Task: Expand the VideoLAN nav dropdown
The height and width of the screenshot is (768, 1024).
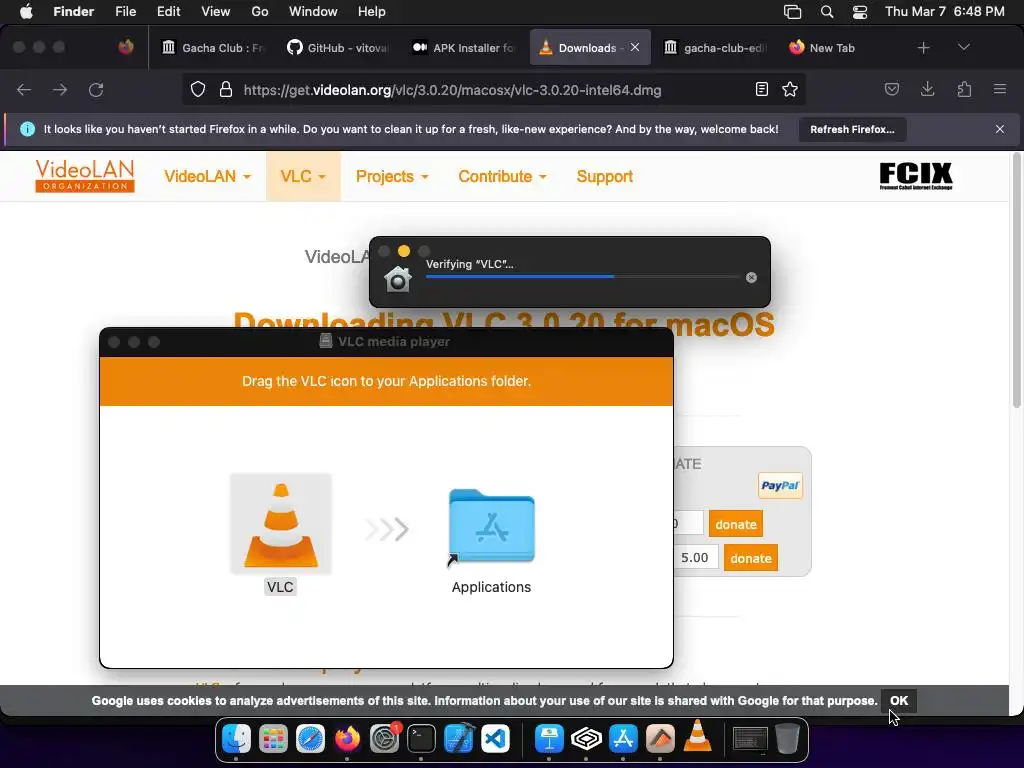Action: click(x=207, y=176)
